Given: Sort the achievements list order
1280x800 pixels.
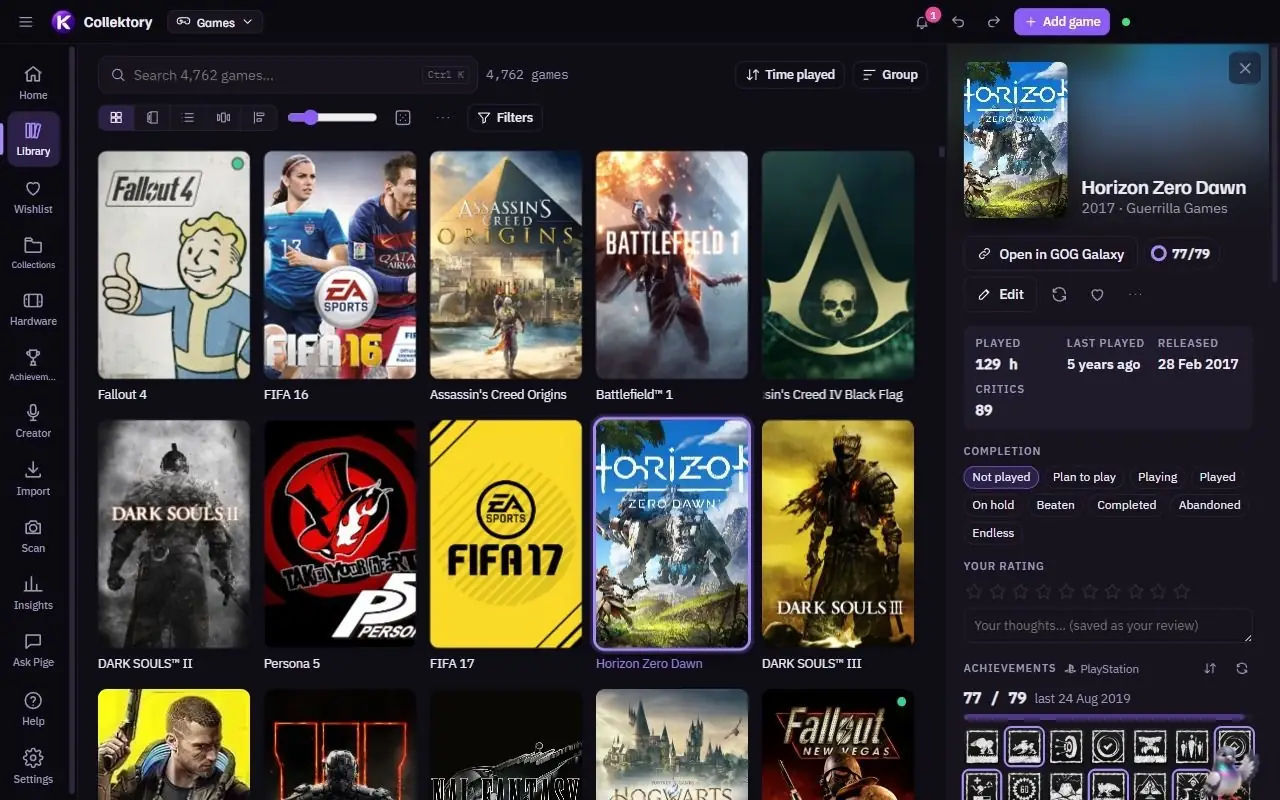Looking at the screenshot, I should (1210, 668).
